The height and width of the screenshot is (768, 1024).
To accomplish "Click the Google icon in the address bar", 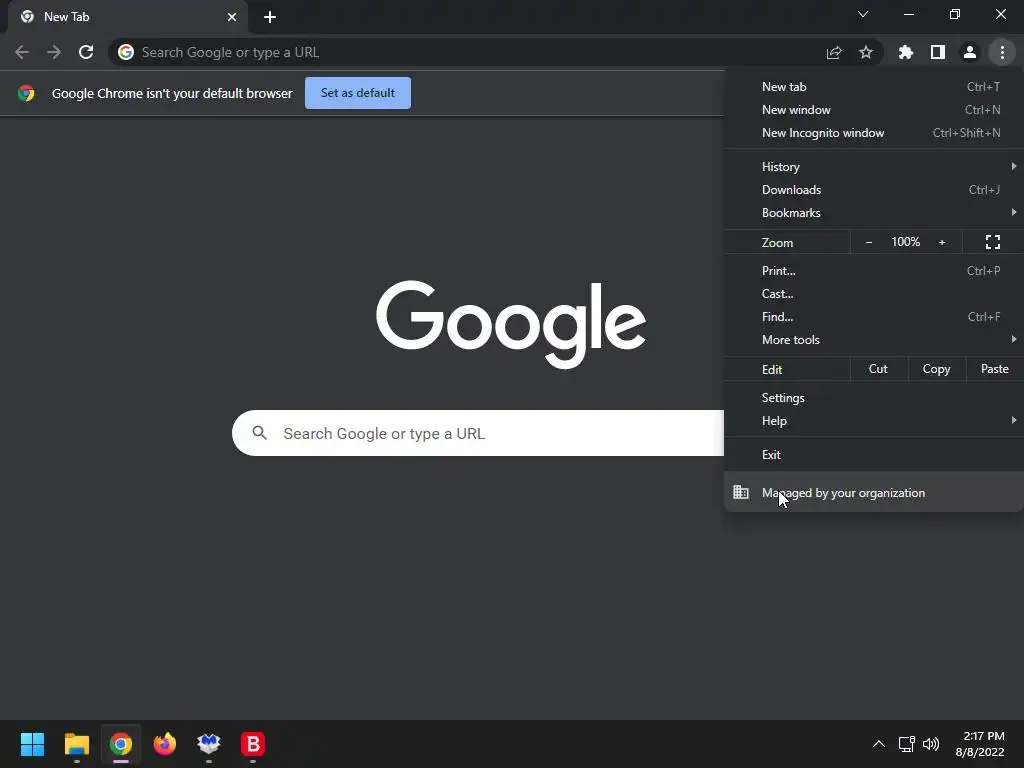I will (x=126, y=52).
